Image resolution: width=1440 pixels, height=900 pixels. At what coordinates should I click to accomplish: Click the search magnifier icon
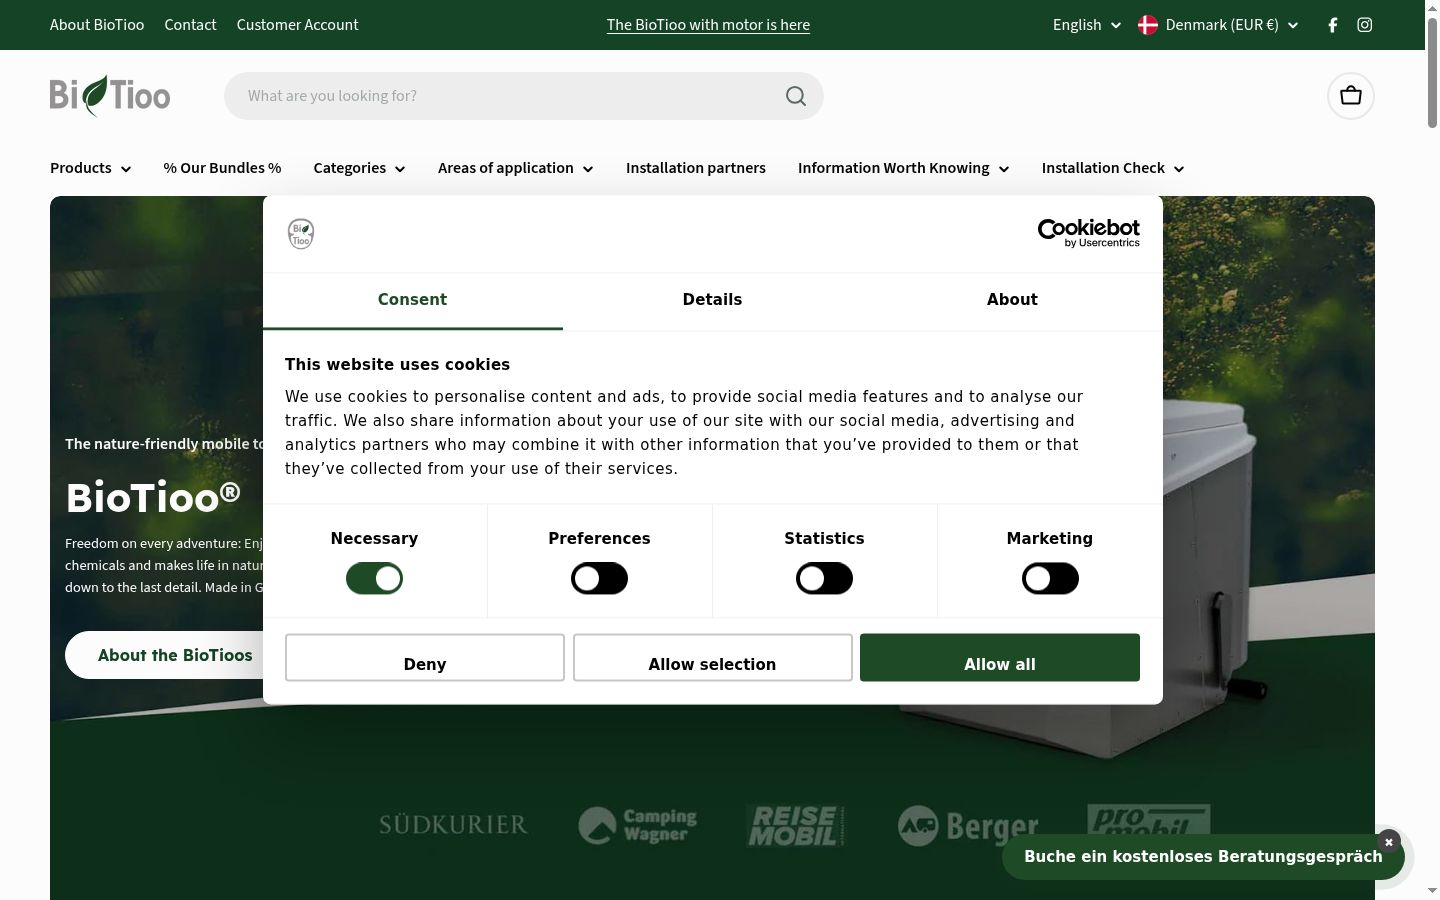coord(796,96)
